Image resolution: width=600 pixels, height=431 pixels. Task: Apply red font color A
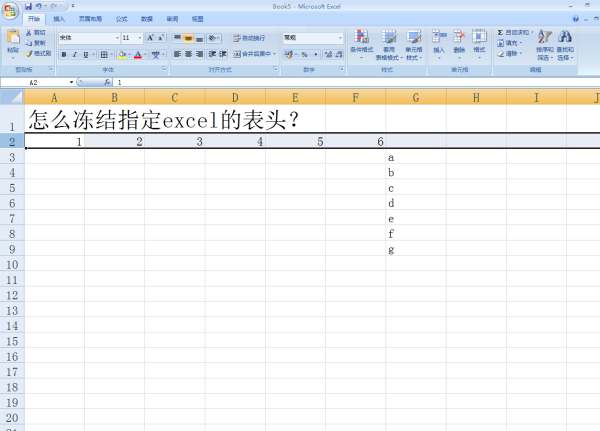click(x=138, y=55)
